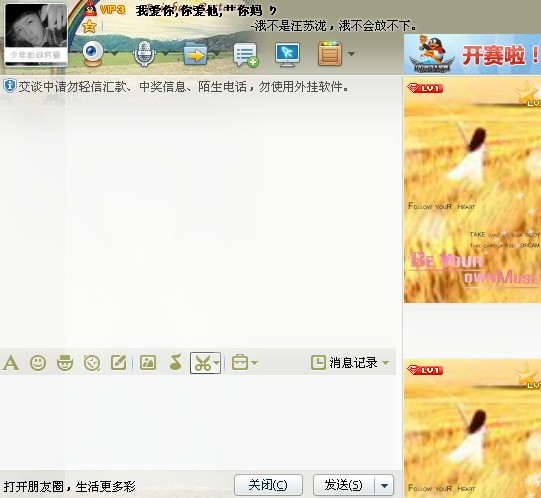The height and width of the screenshot is (498, 541).
Task: Open file transfer options arrow beside folder
Action: [x=217, y=54]
